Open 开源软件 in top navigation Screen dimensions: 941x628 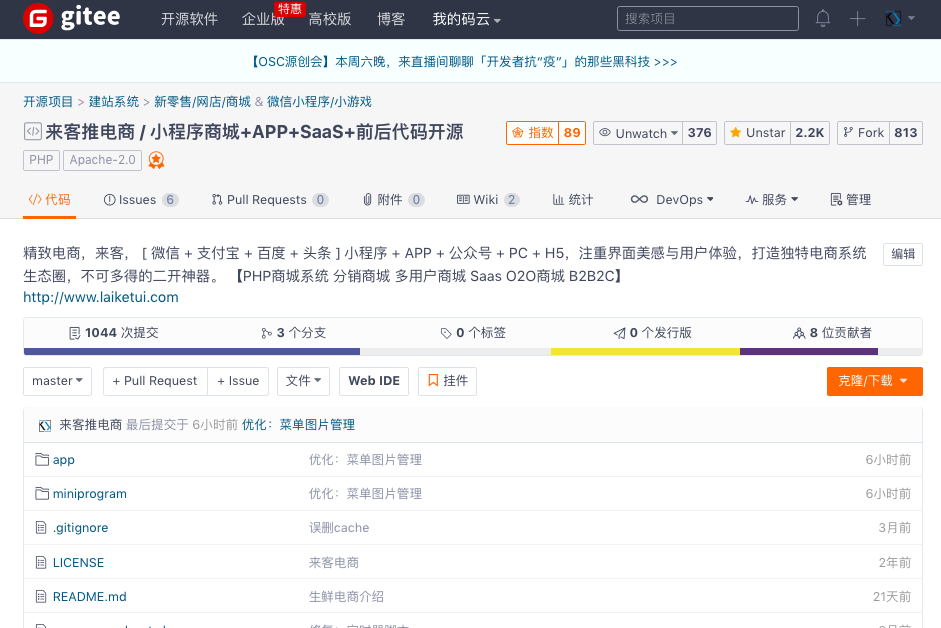[189, 19]
